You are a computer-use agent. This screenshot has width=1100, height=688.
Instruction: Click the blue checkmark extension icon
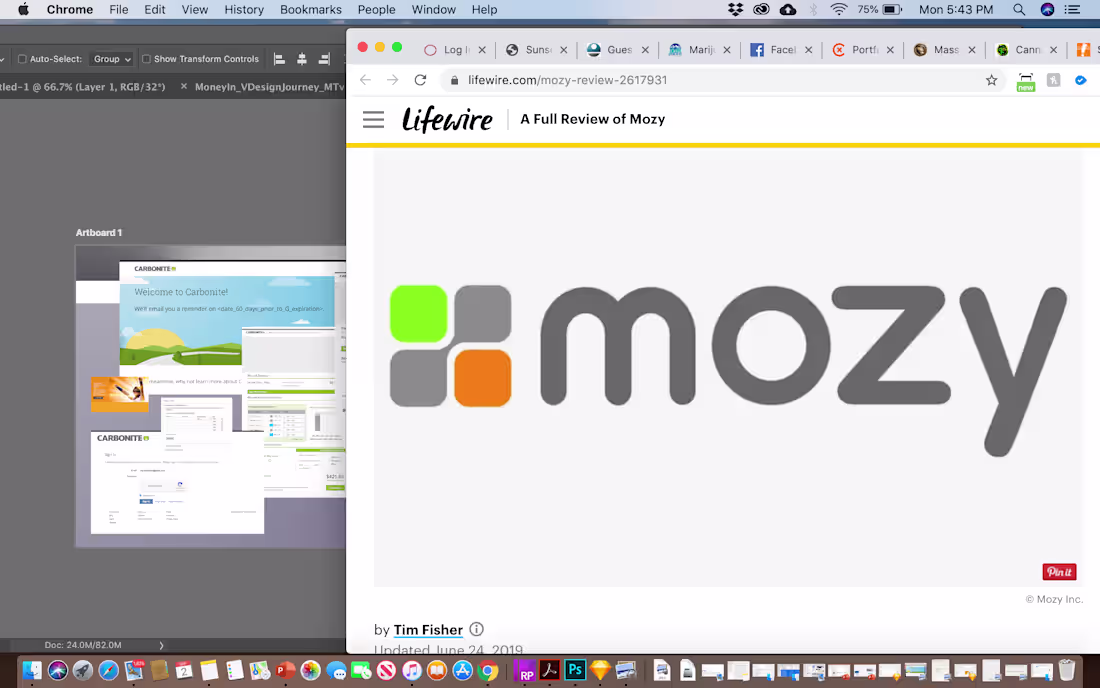point(1080,80)
